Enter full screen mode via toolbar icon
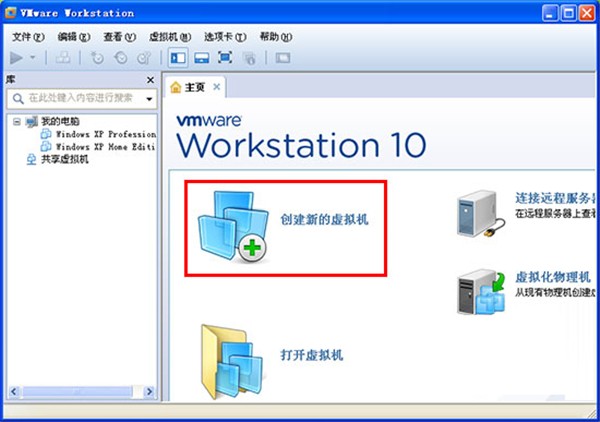Screen dimensions: 600x422 point(225,58)
